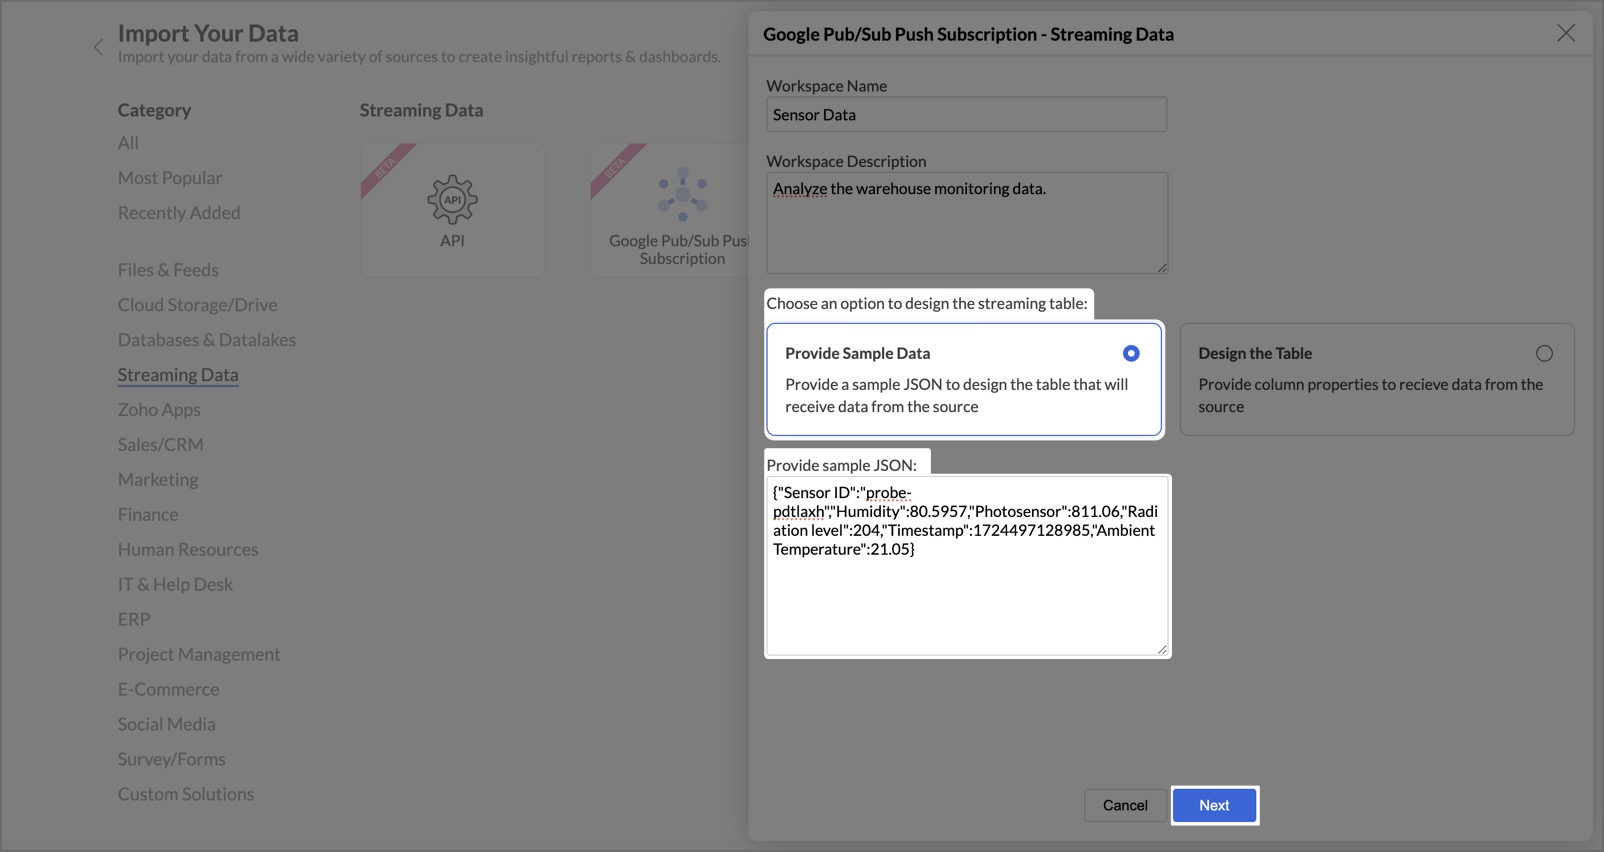Image resolution: width=1604 pixels, height=852 pixels.
Task: Select the Zoho Apps category
Action: pos(159,410)
